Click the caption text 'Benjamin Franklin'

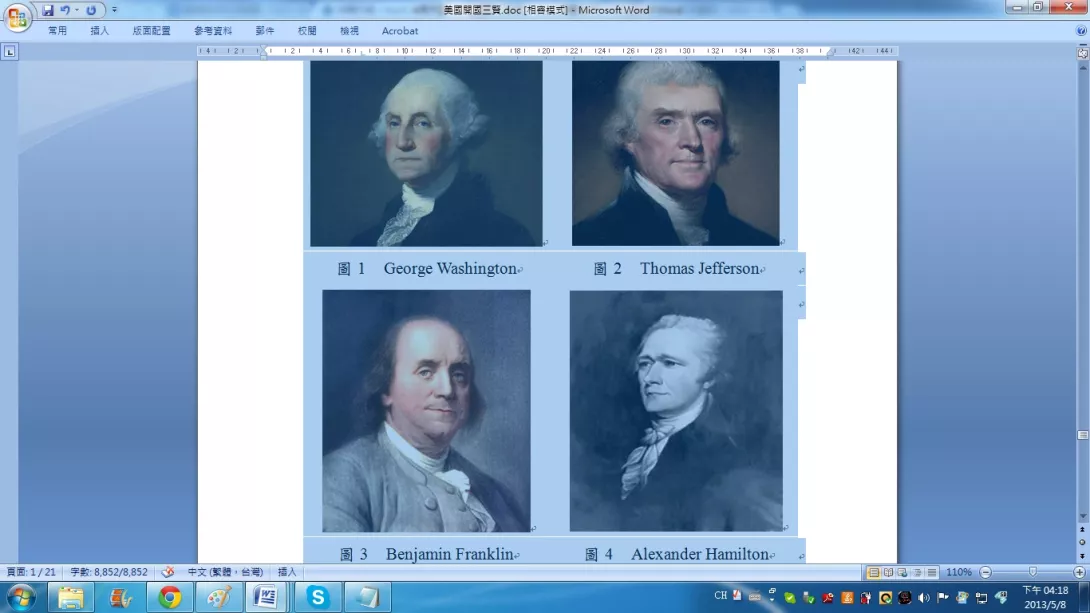[450, 554]
